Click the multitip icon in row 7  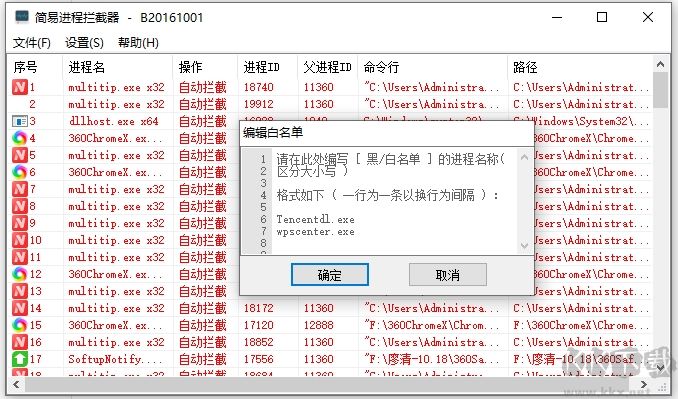tap(19, 189)
